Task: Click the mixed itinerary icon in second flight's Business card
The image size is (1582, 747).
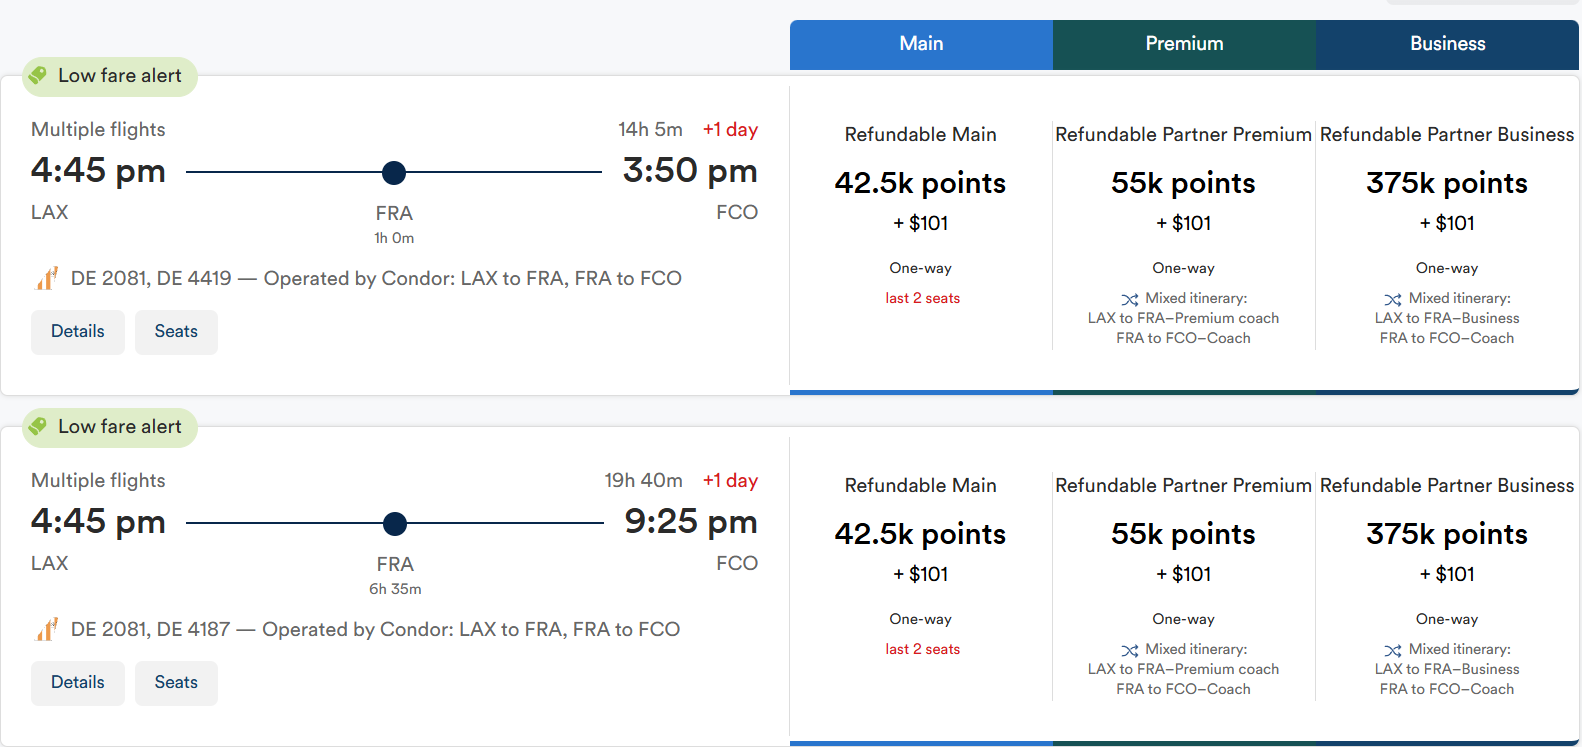Action: coord(1393,649)
